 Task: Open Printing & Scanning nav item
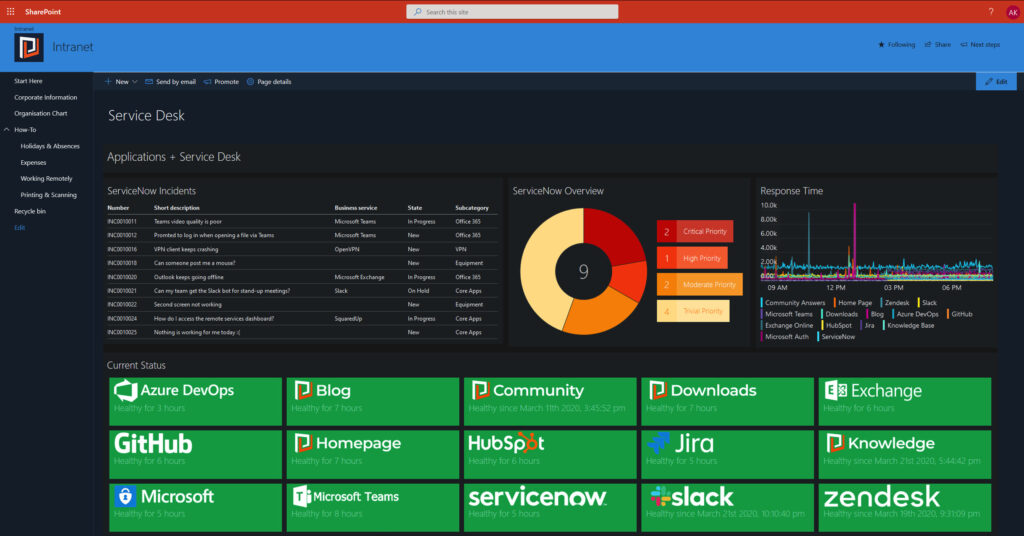click(x=48, y=195)
